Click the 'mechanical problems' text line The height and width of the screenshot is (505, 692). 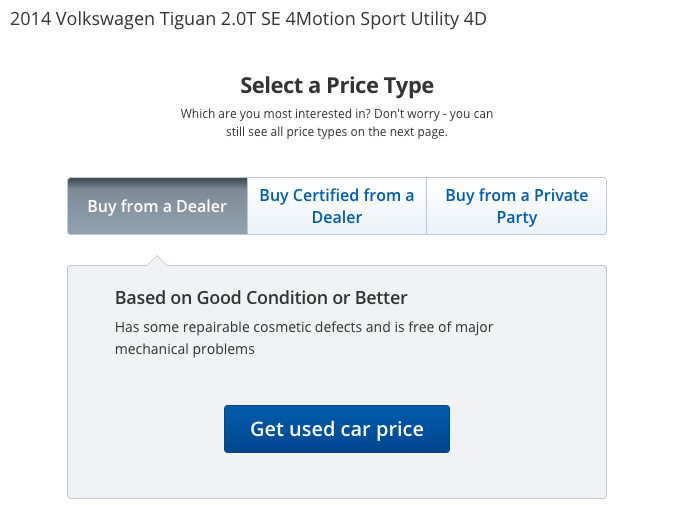pos(184,349)
